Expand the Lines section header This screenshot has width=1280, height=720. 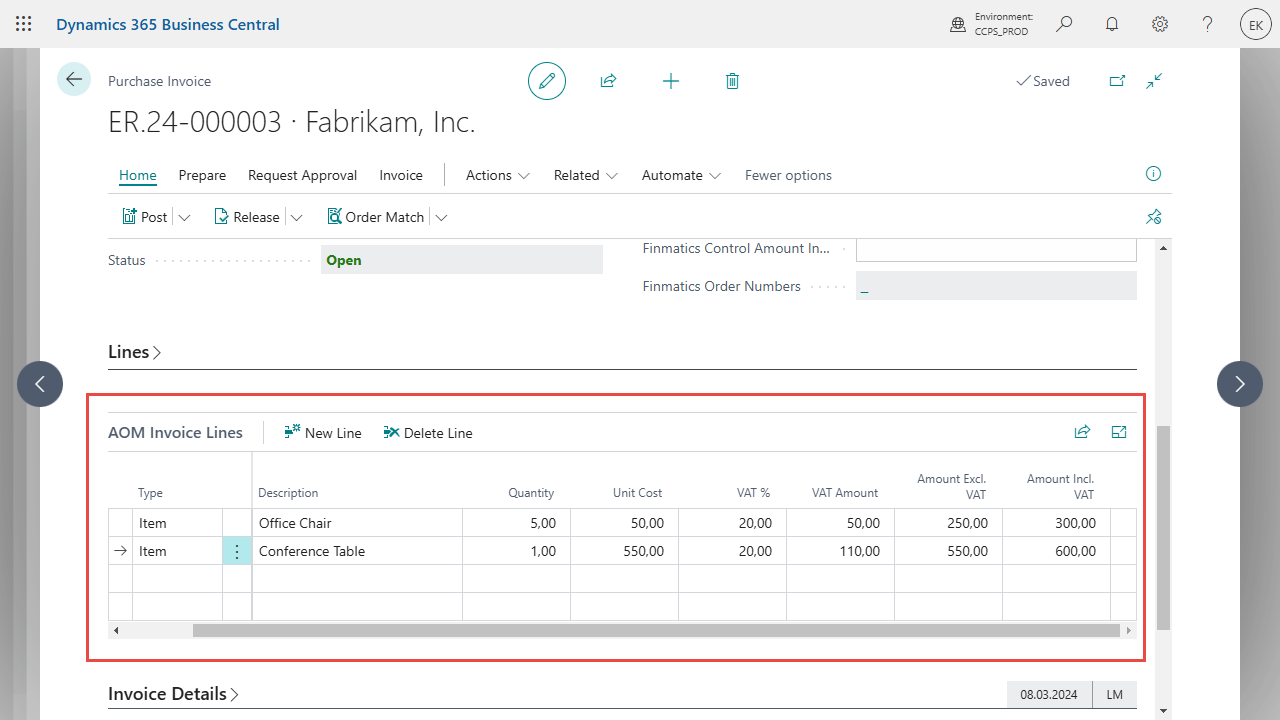coord(135,352)
